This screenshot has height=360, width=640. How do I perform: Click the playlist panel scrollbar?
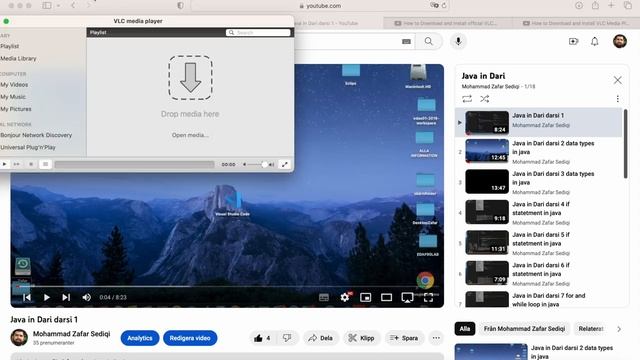(x=625, y=144)
